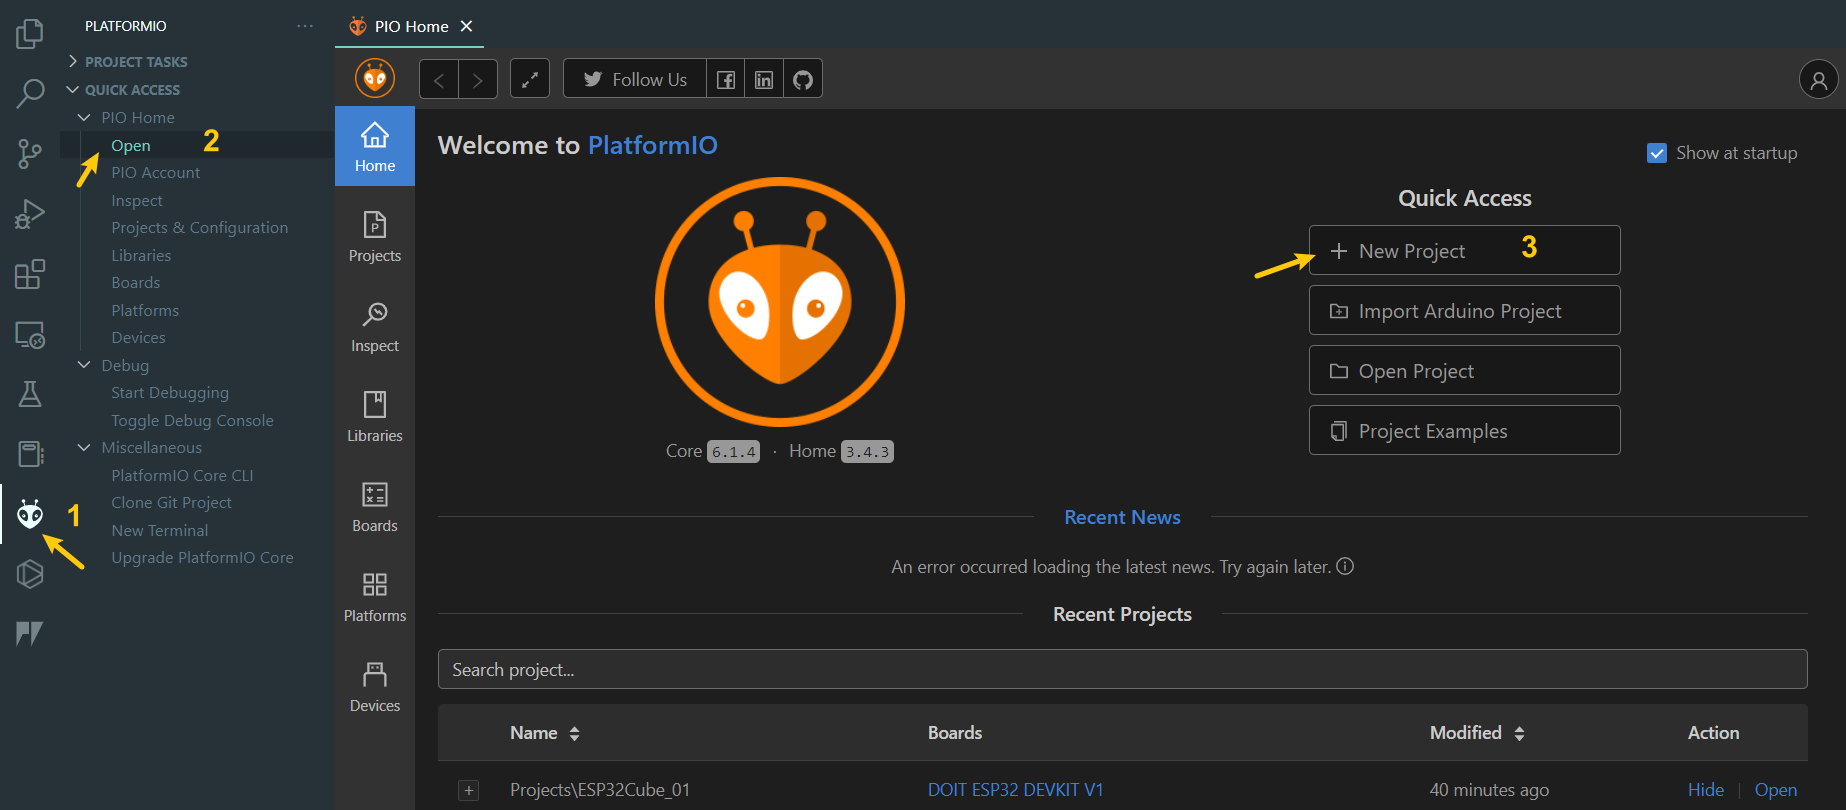The image size is (1846, 810).
Task: Open the Testing flask icon
Action: pyautogui.click(x=30, y=394)
